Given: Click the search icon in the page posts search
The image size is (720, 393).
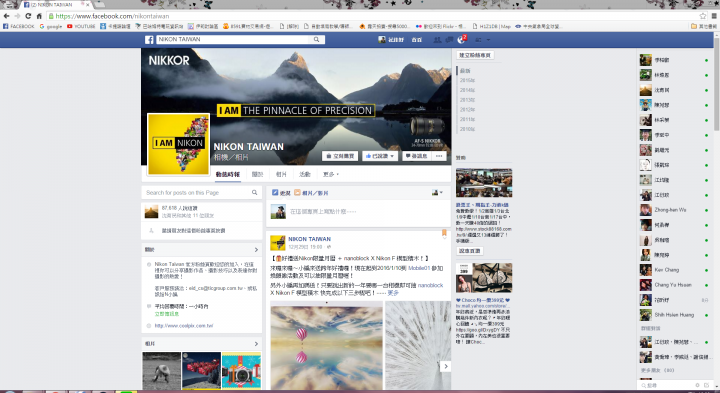Looking at the screenshot, I should 254,192.
